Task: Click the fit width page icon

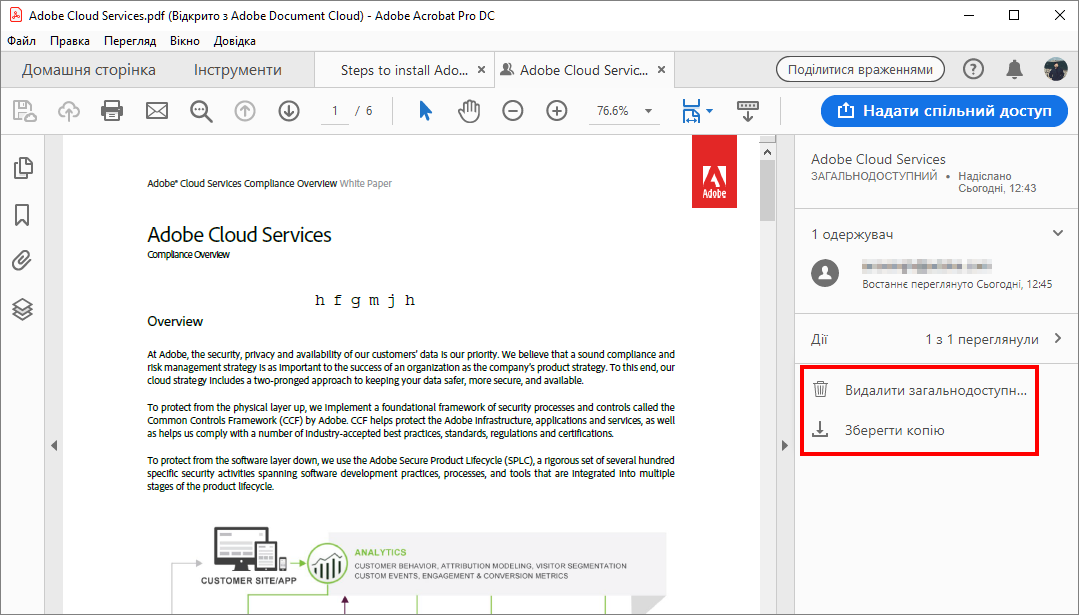Action: point(691,111)
